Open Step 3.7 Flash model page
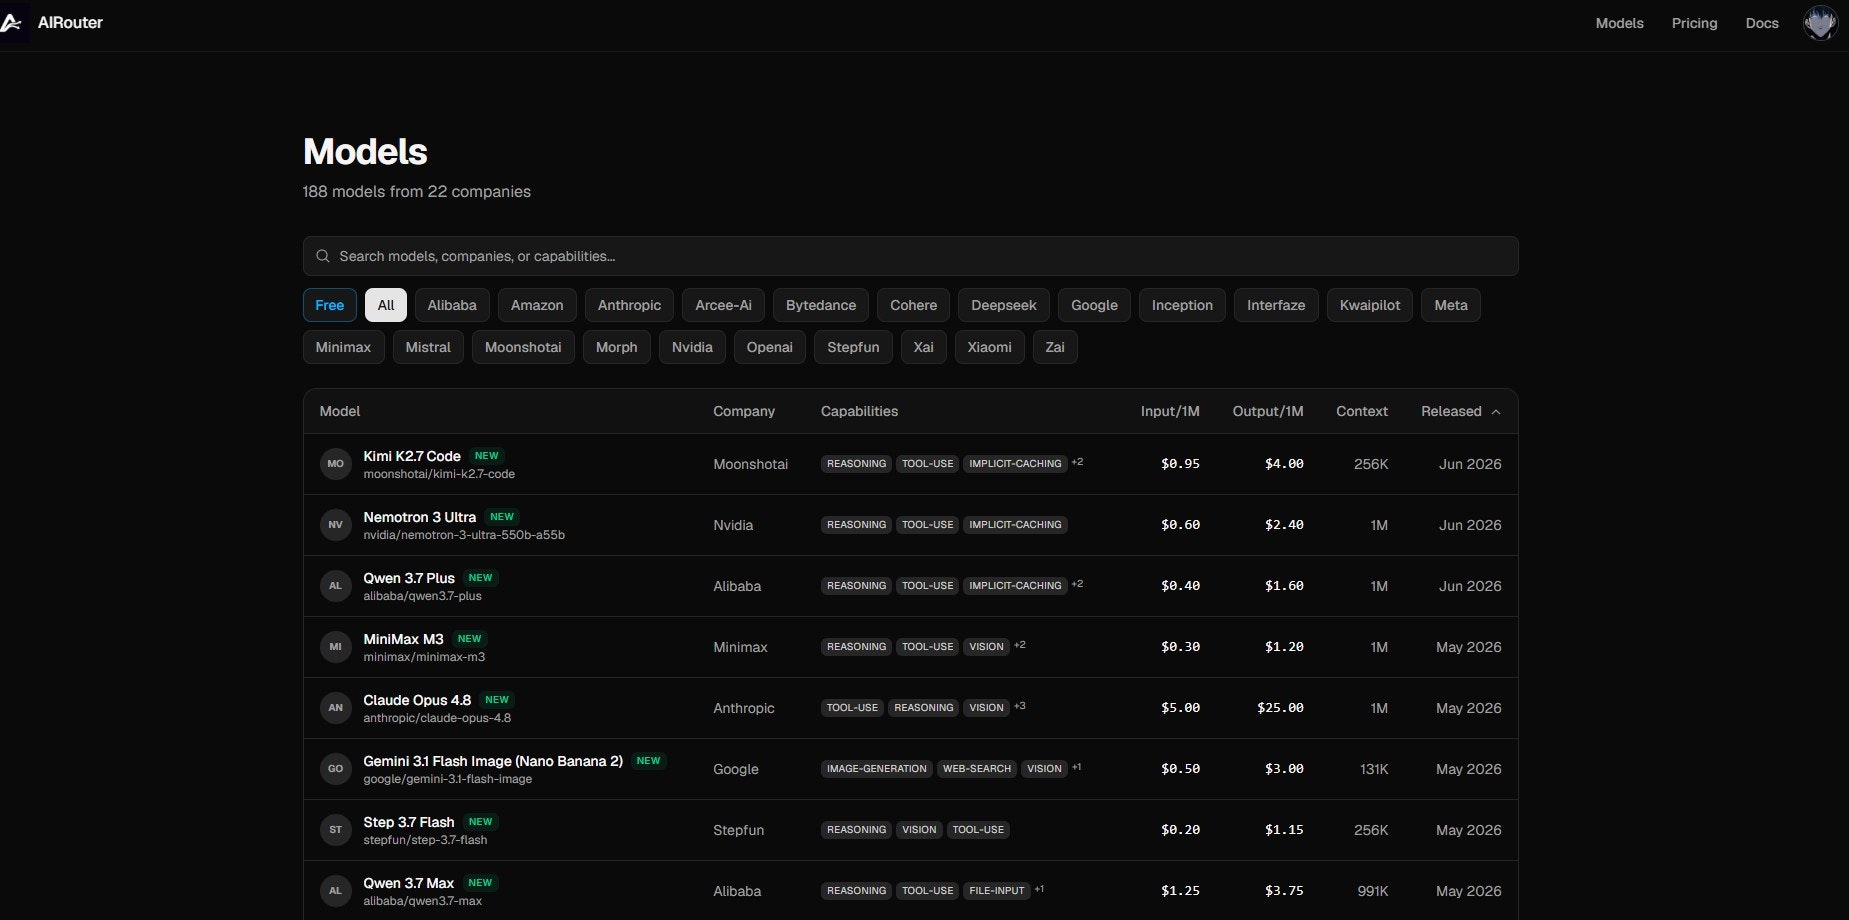Viewport: 1849px width, 920px height. point(409,822)
